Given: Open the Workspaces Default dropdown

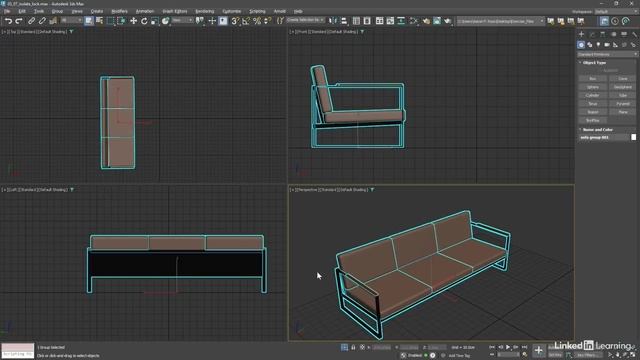Looking at the screenshot, I should tap(616, 11).
